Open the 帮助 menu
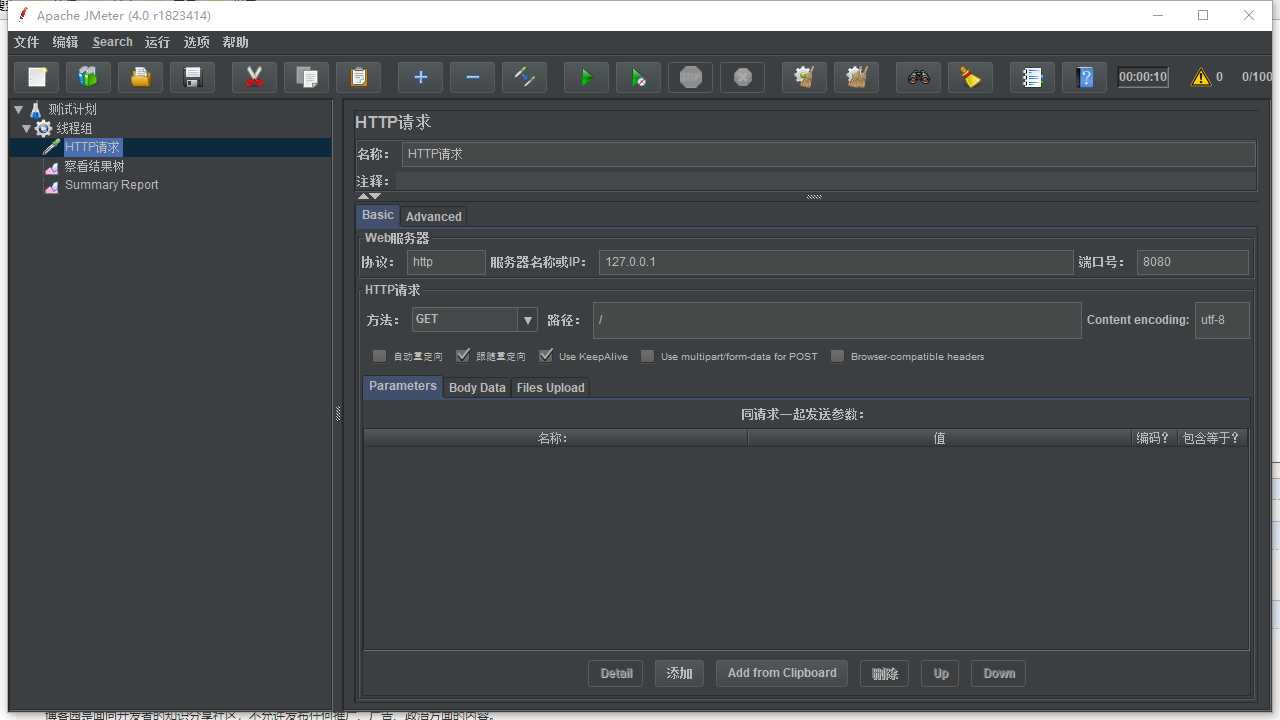This screenshot has height=720, width=1280. [236, 42]
